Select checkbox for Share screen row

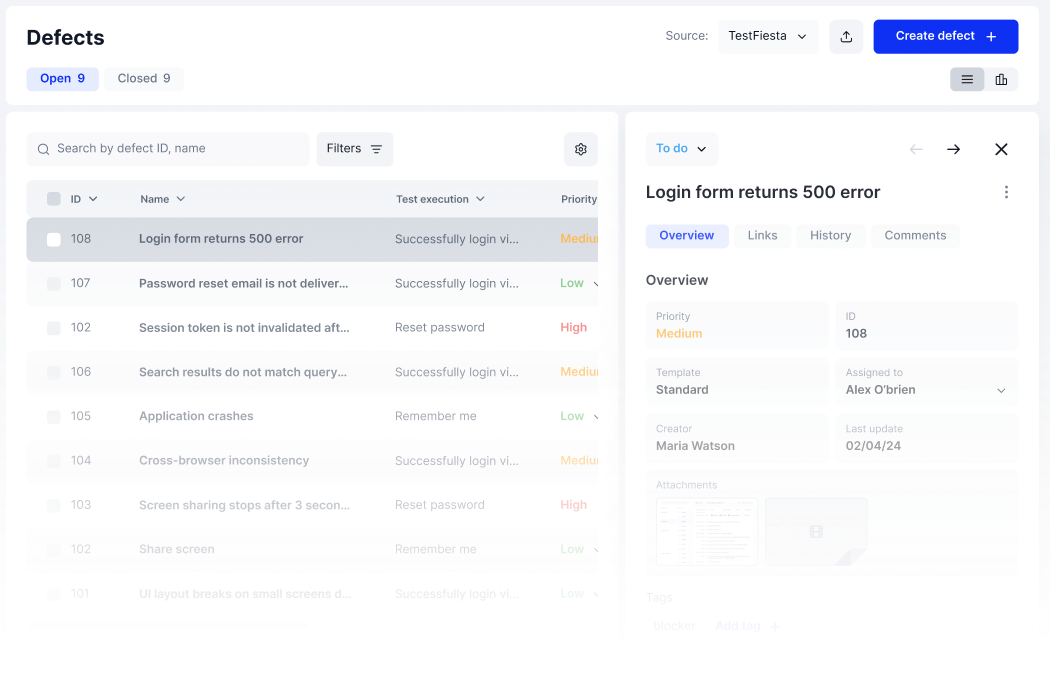pyautogui.click(x=54, y=550)
